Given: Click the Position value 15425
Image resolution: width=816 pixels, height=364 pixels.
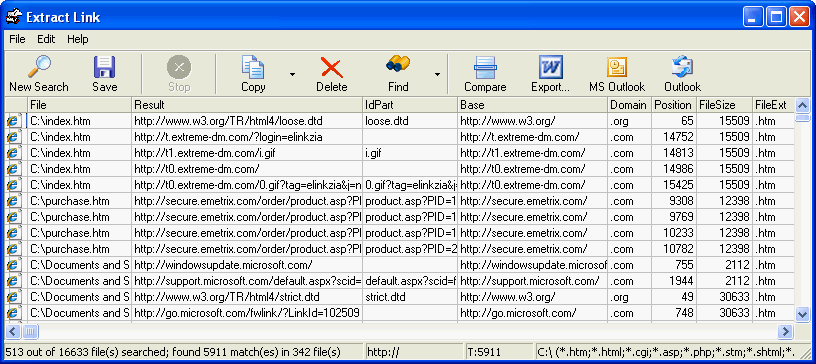Looking at the screenshot, I should (x=674, y=185).
